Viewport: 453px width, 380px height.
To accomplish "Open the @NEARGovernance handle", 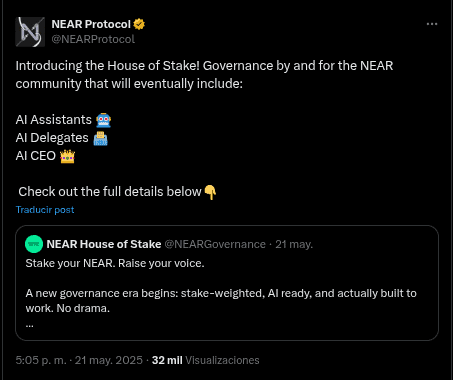I will click(215, 244).
